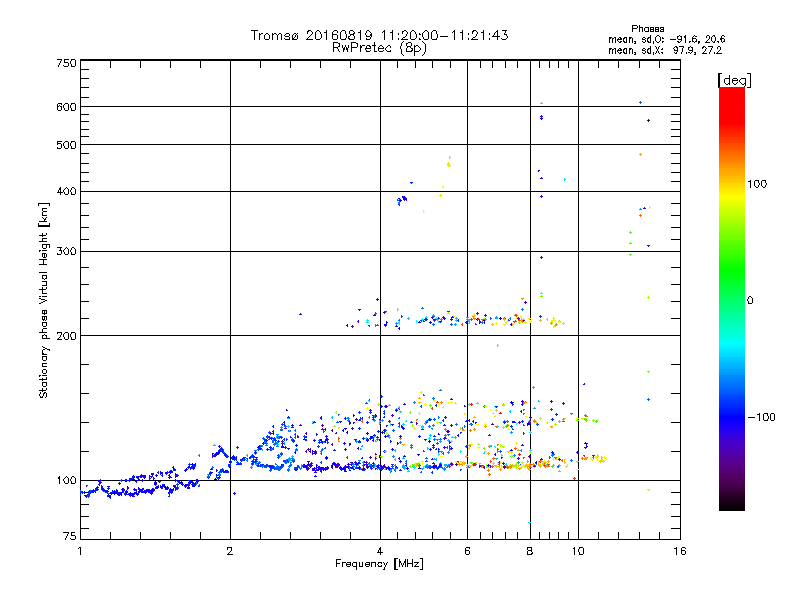Click the colorbar label '0'
Viewport: 800px width, 600px height.
pos(750,301)
